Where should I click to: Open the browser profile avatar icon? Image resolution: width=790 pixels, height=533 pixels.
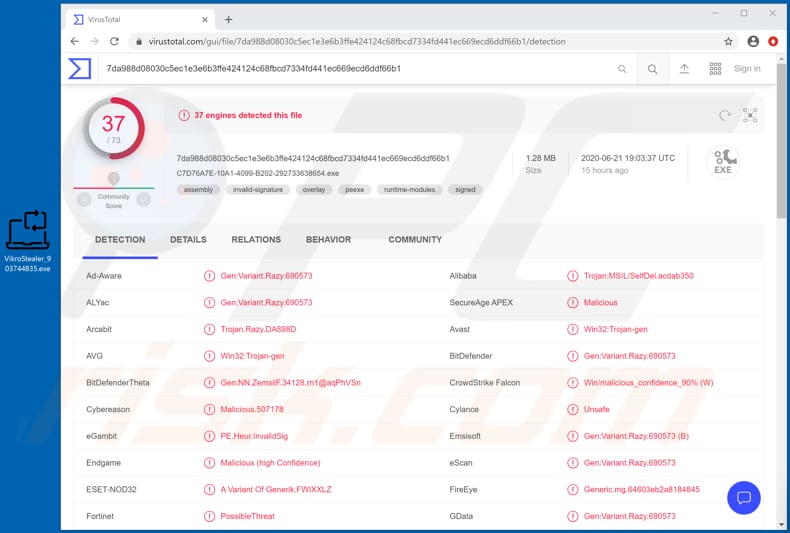[x=753, y=42]
